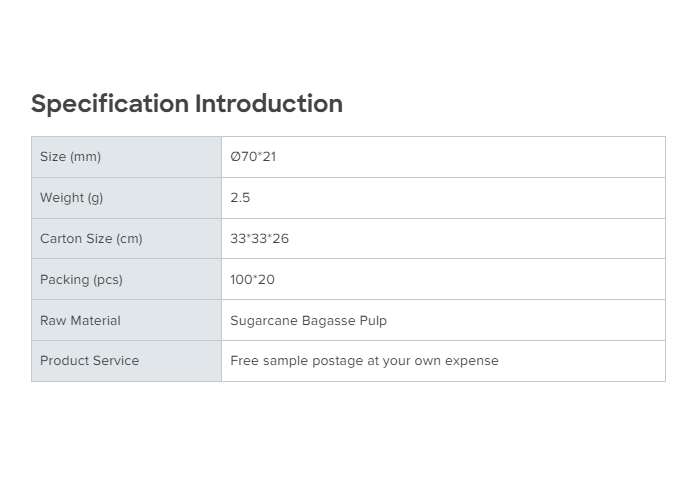Click the 100*20 packing value
The width and height of the screenshot is (685, 485).
(x=252, y=280)
